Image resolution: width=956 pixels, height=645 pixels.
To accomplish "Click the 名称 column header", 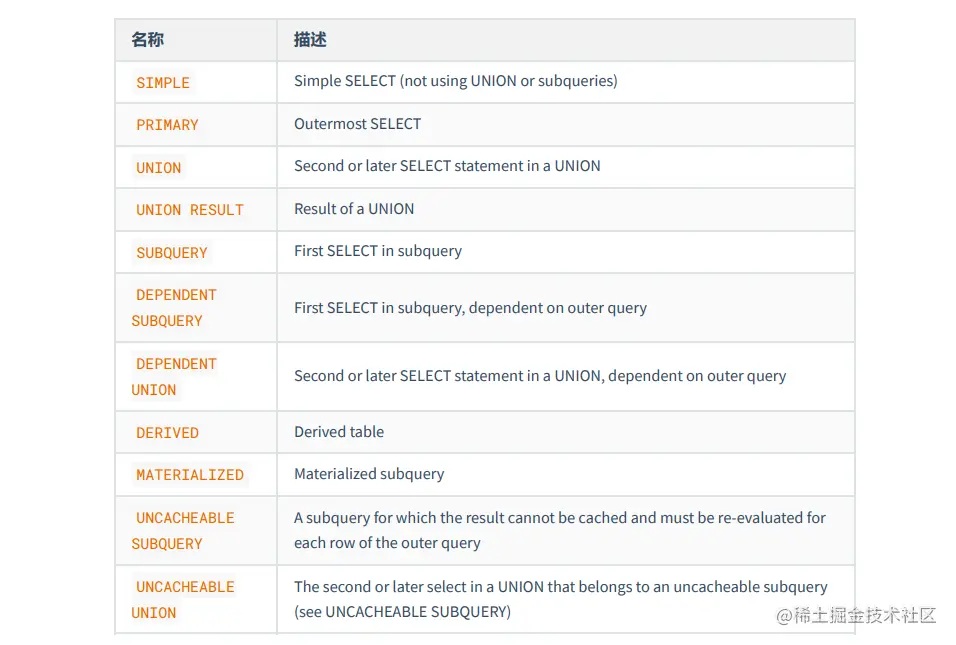I will click(147, 40).
